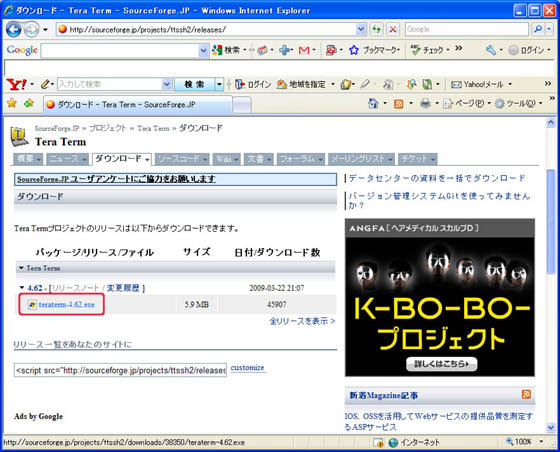Click 全リリースを表示 link
The image size is (560, 452).
[302, 321]
